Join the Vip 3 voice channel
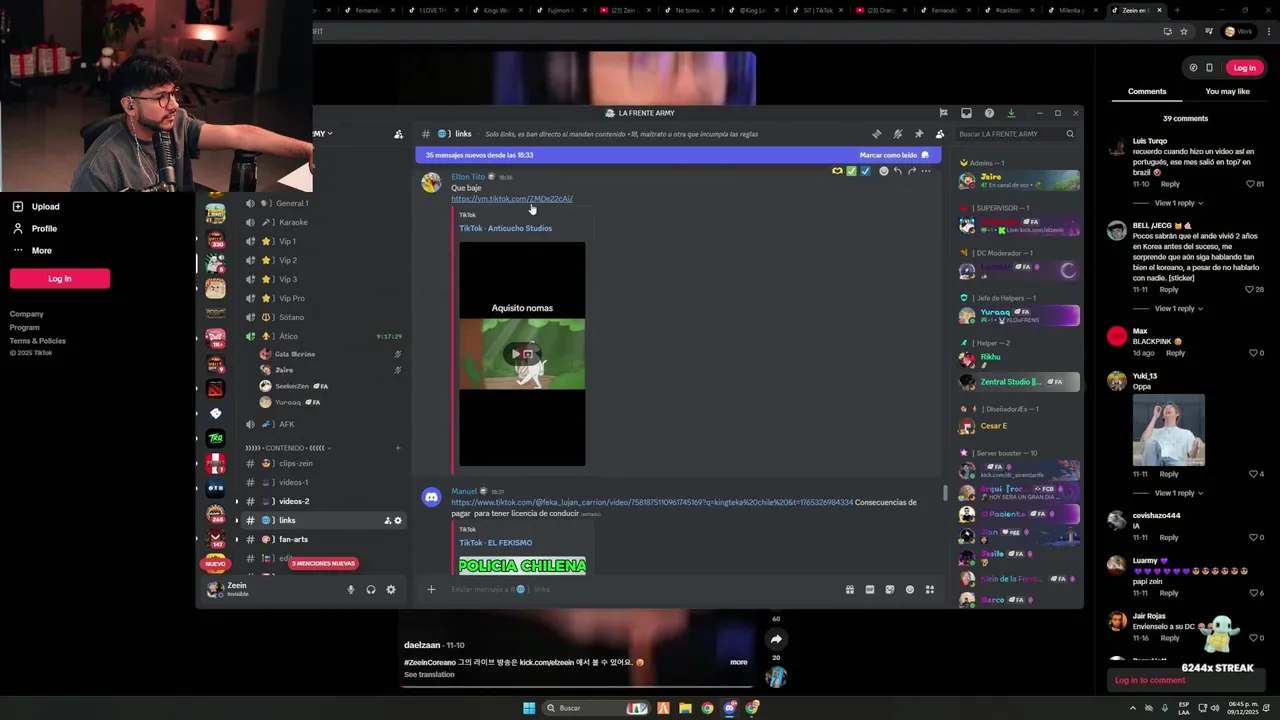1280x720 pixels. coord(326,279)
